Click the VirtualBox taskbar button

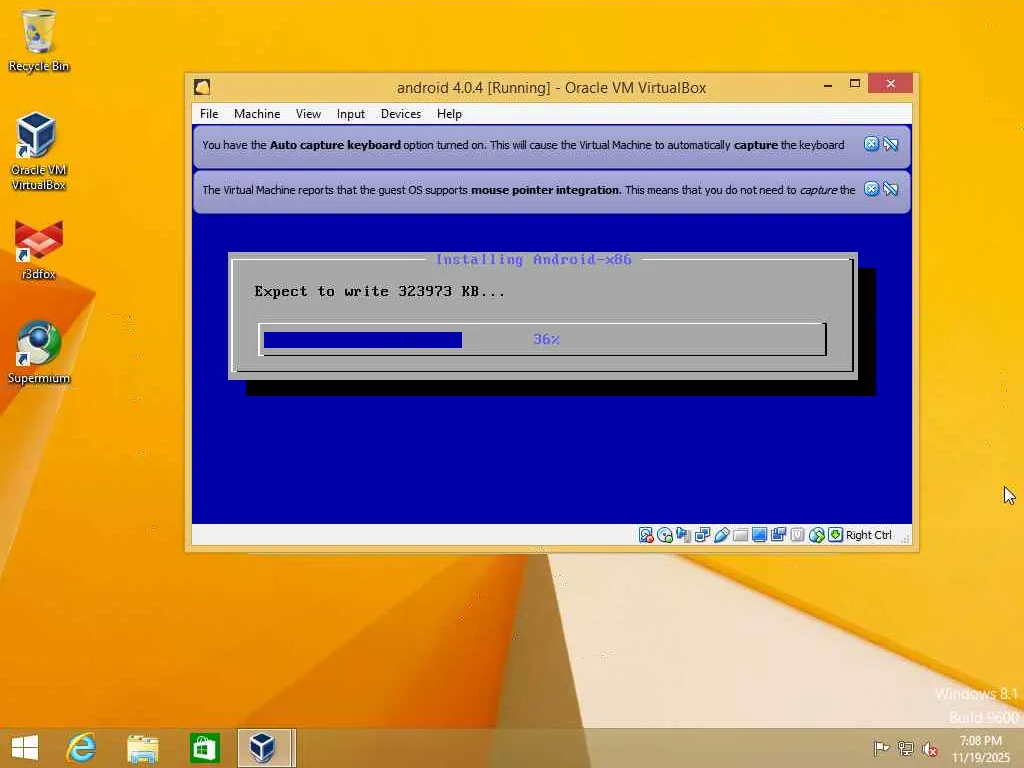[x=266, y=748]
